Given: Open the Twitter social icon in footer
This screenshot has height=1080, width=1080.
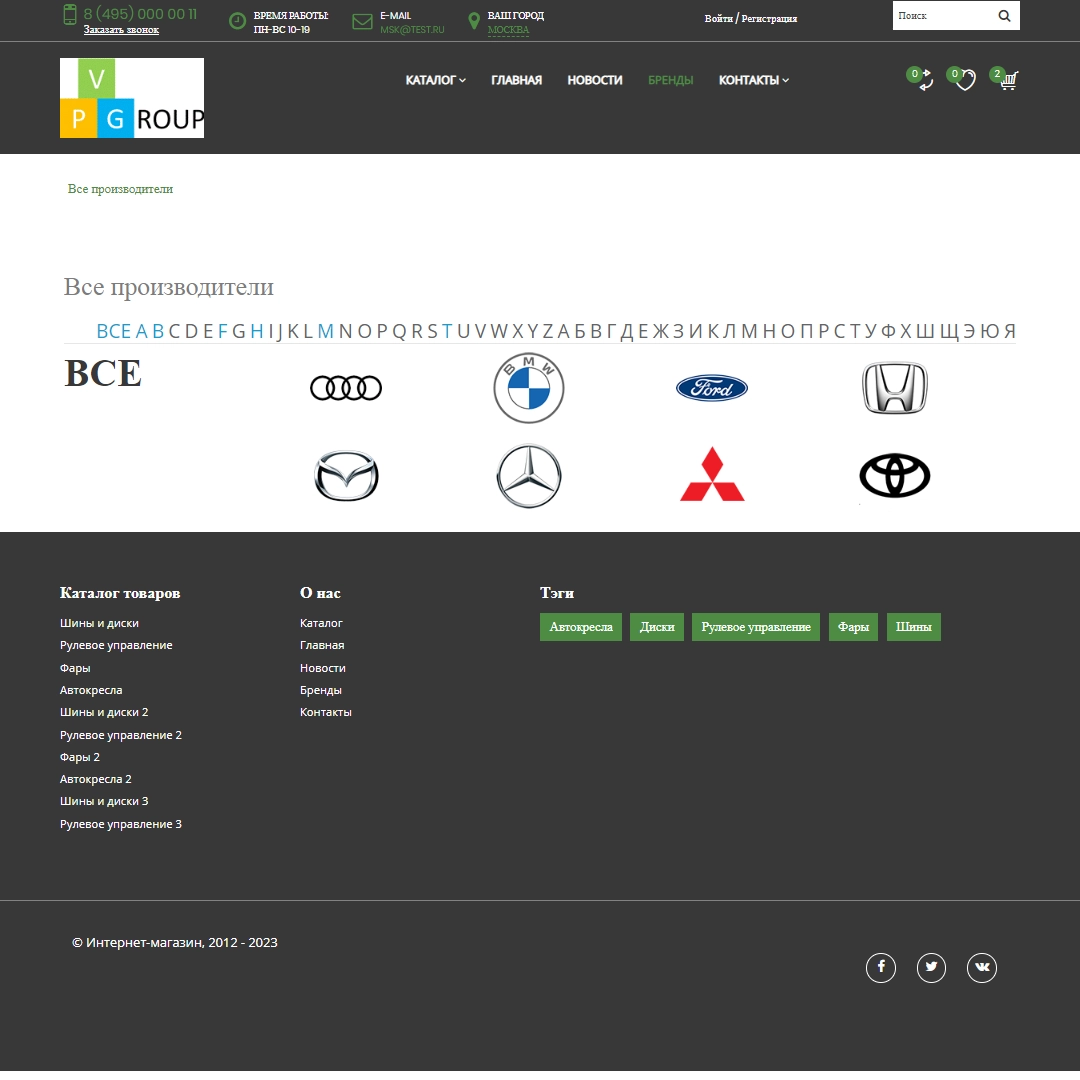Looking at the screenshot, I should tap(931, 967).
